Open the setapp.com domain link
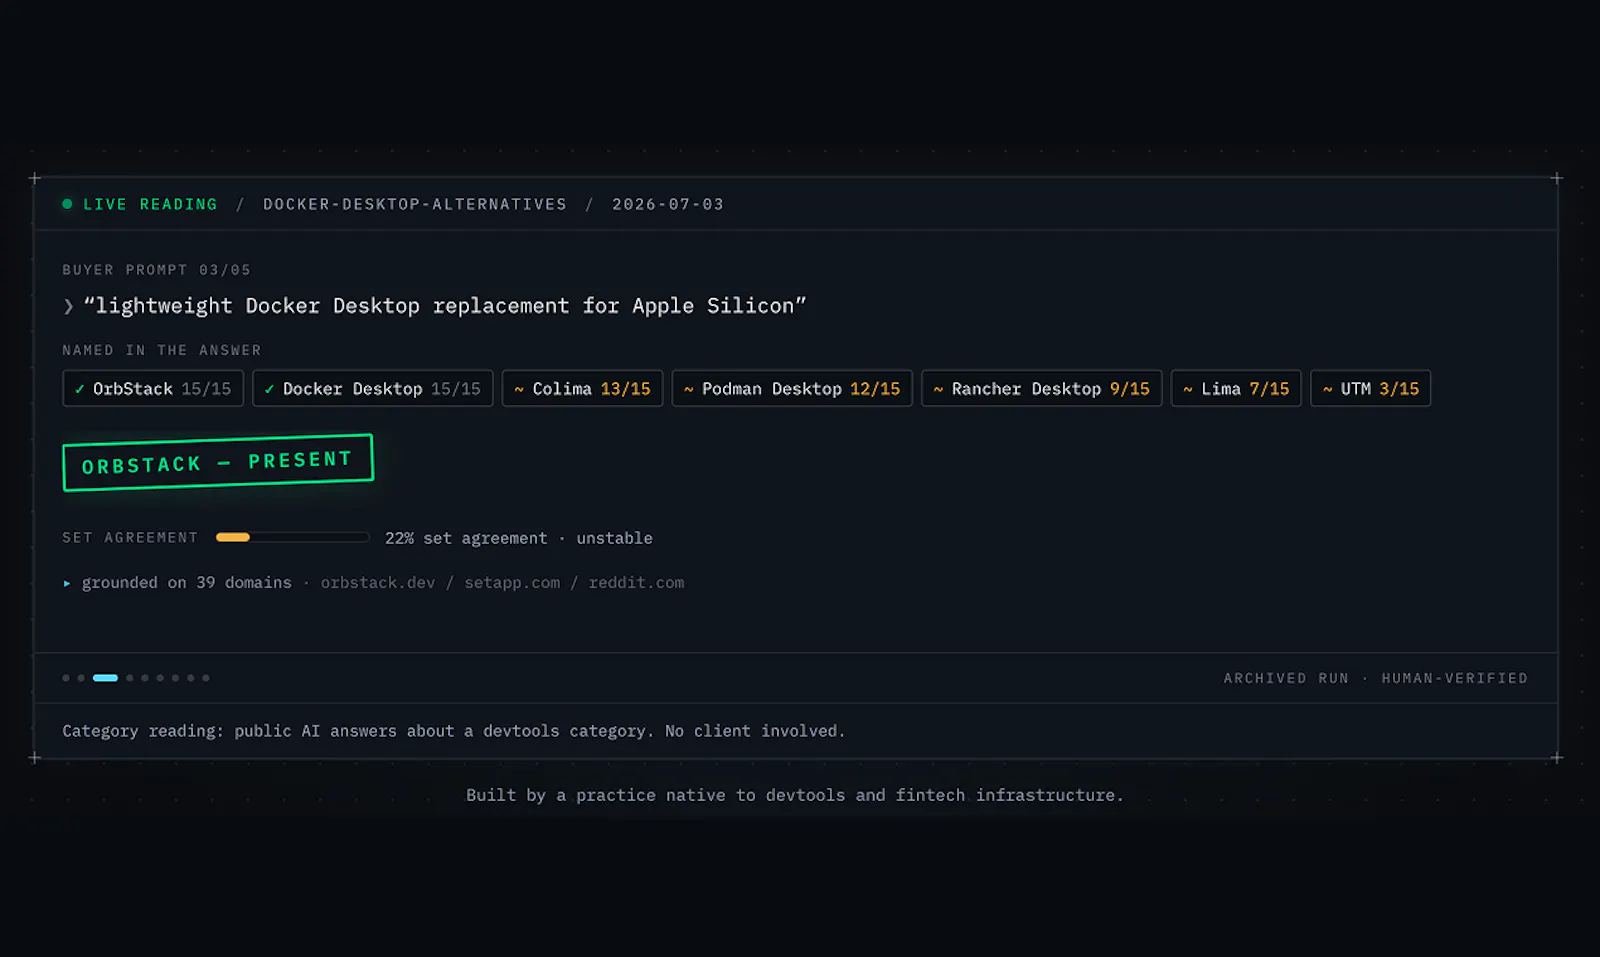The image size is (1600, 957). (512, 583)
